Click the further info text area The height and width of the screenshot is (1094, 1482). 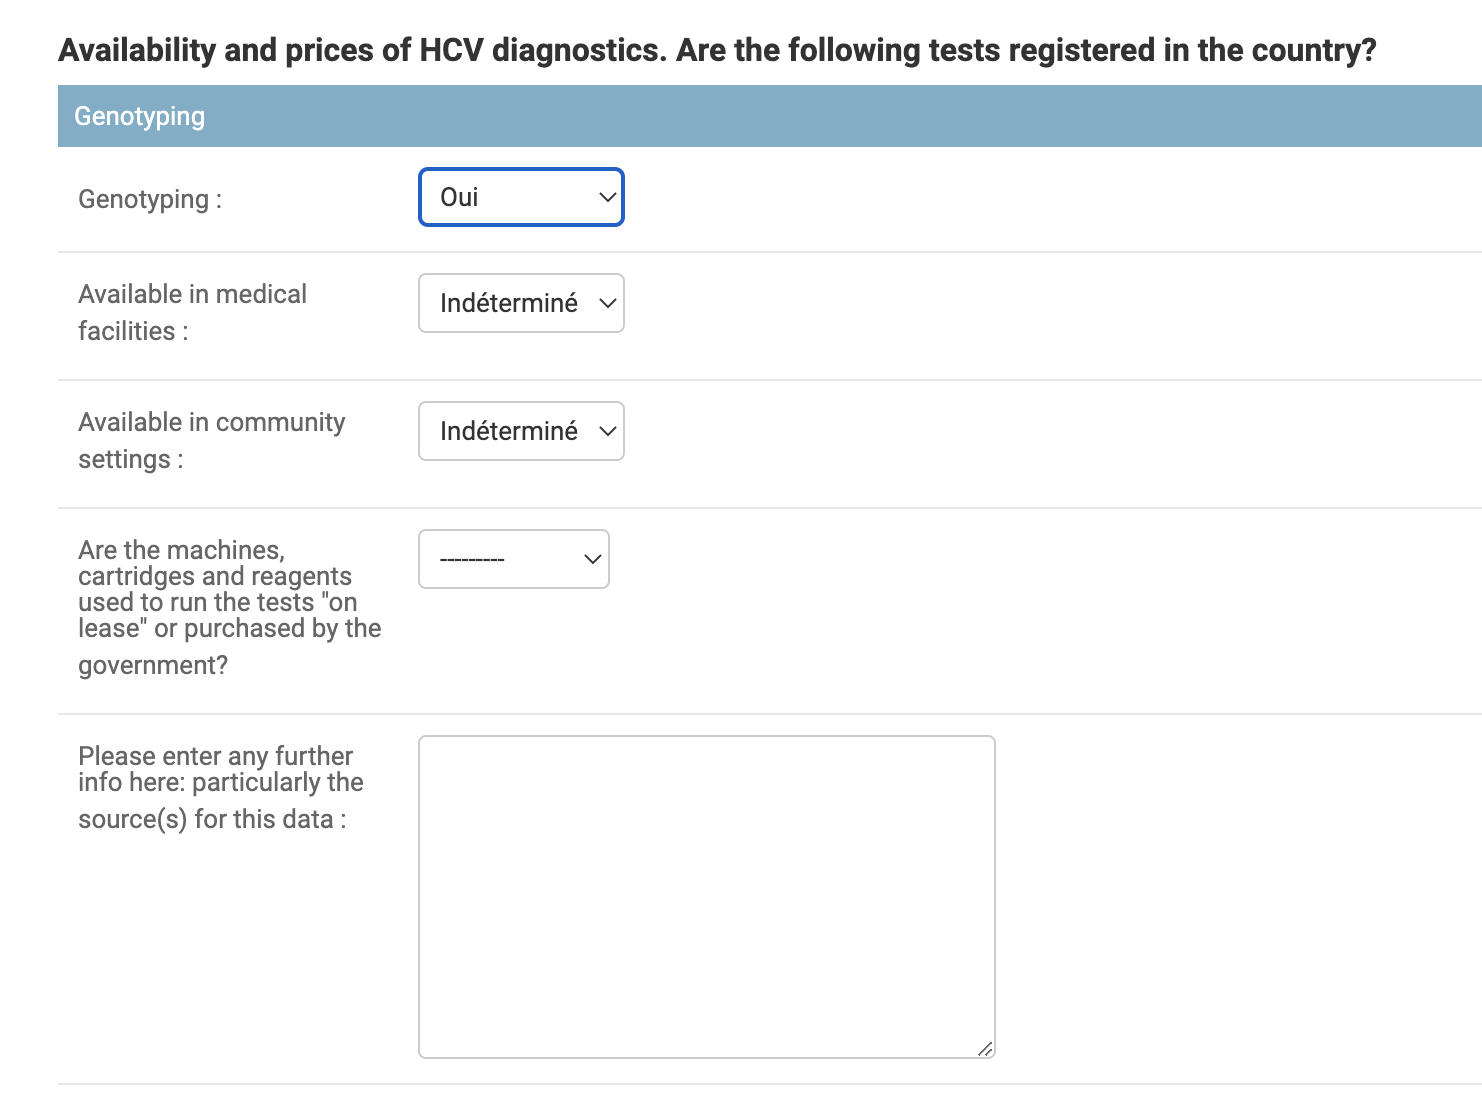click(x=707, y=897)
